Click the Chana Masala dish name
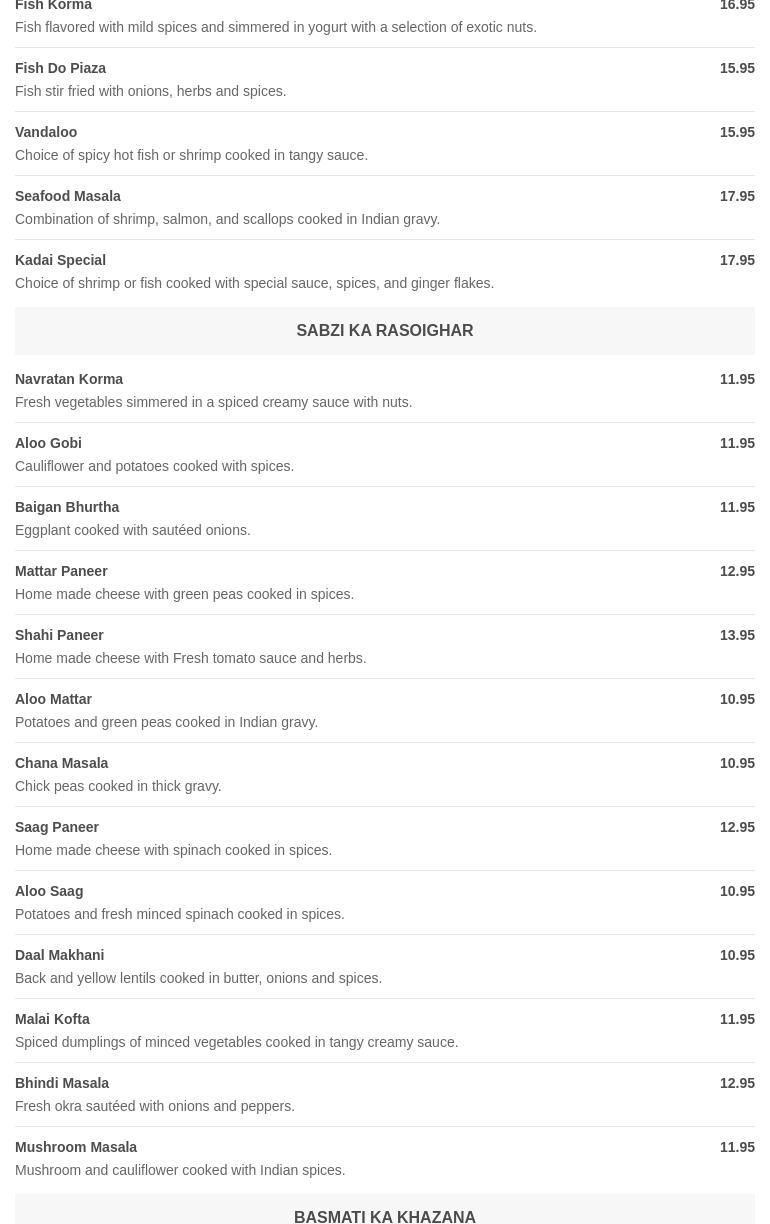 61,763
